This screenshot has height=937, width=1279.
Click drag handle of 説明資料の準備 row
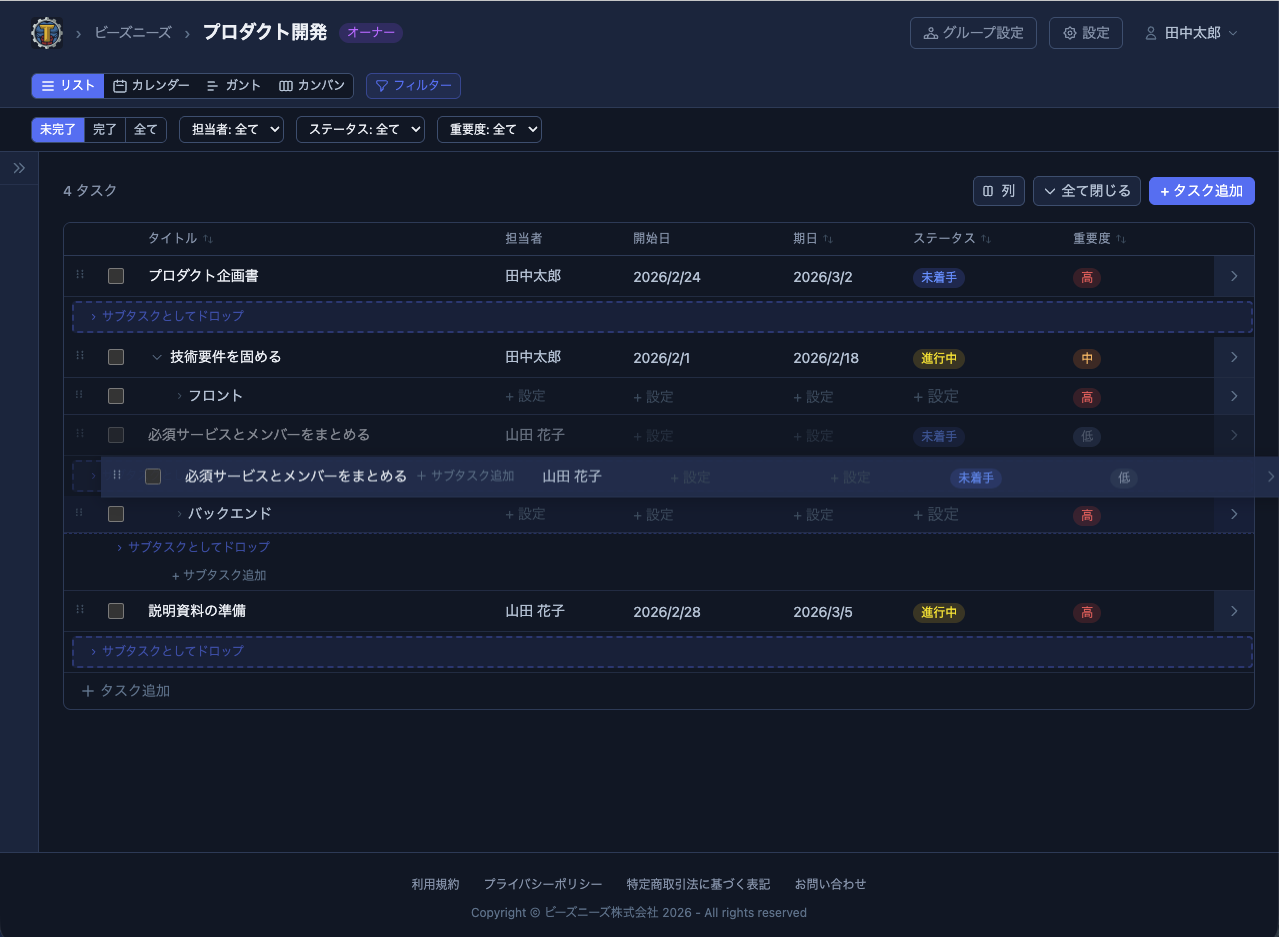pyautogui.click(x=80, y=610)
